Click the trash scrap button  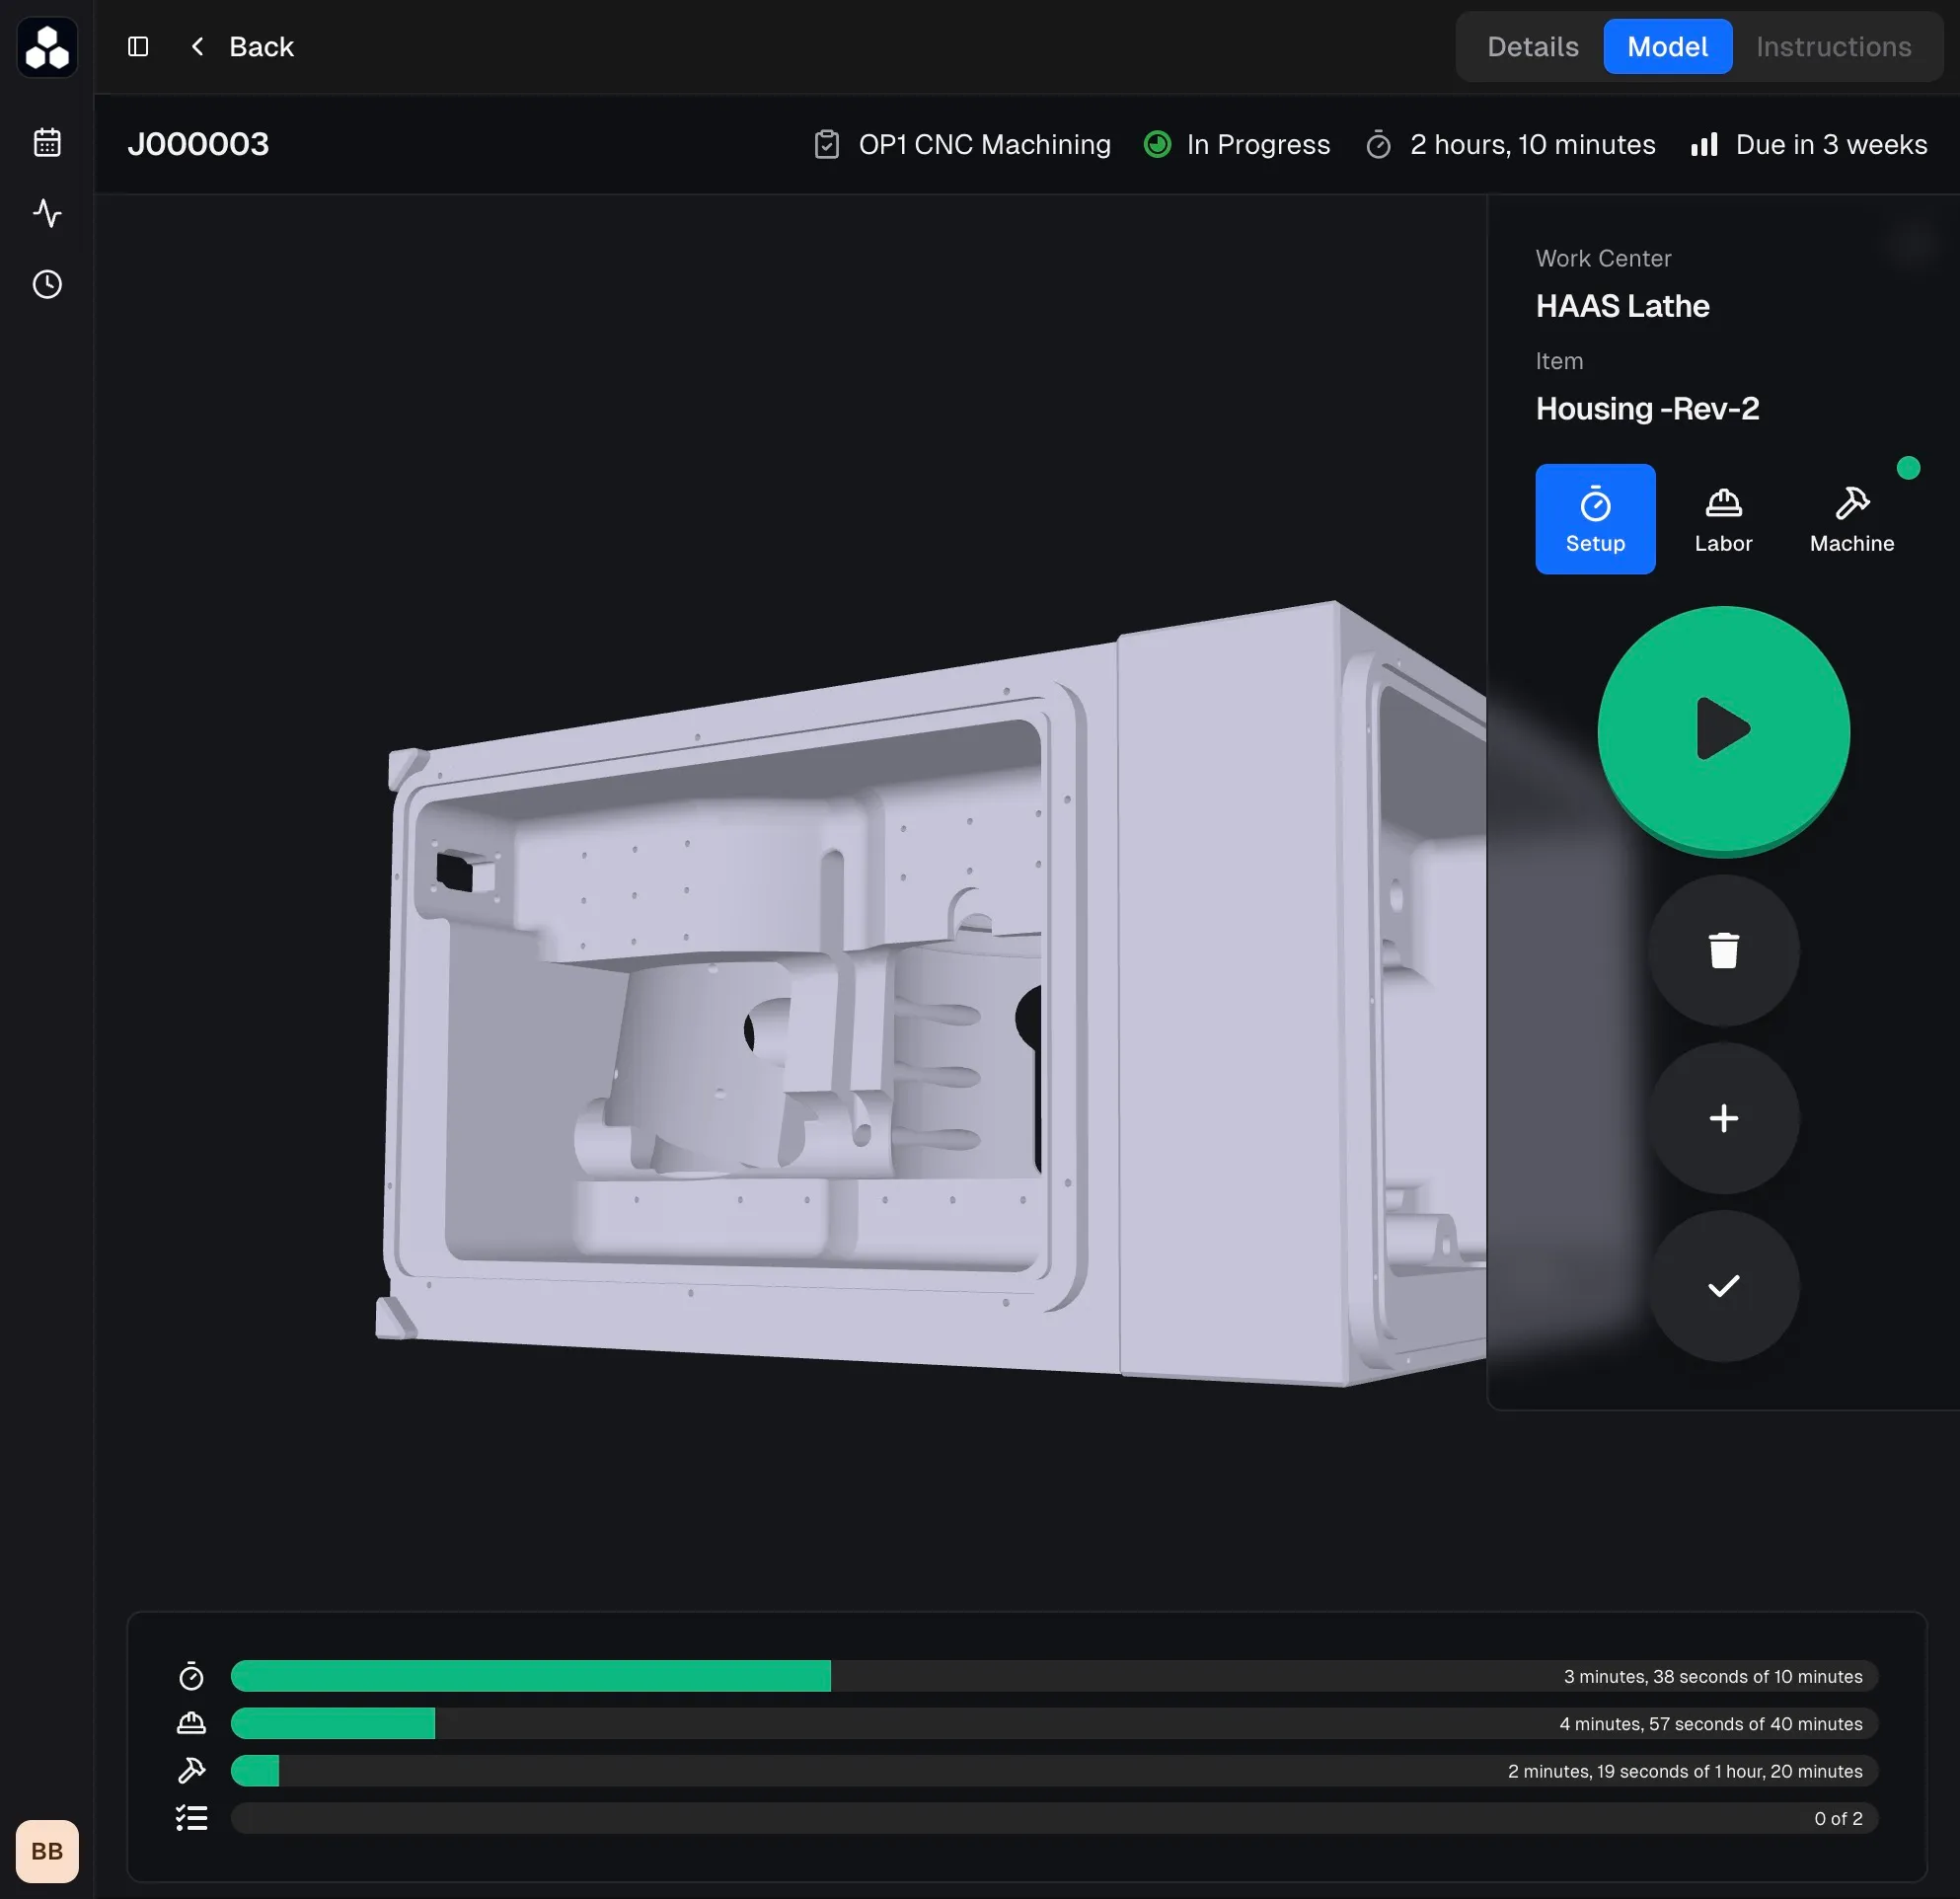tap(1723, 950)
